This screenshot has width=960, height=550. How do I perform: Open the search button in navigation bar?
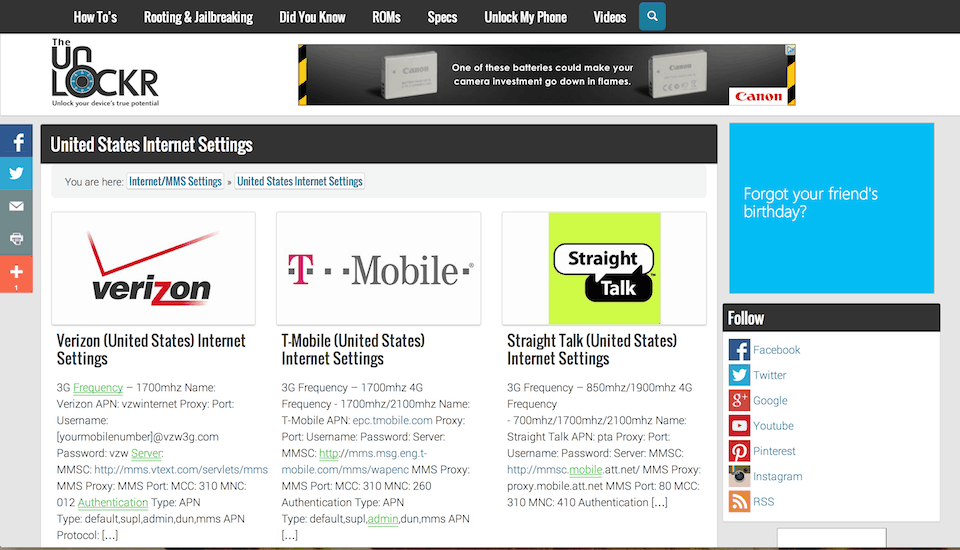[x=652, y=17]
